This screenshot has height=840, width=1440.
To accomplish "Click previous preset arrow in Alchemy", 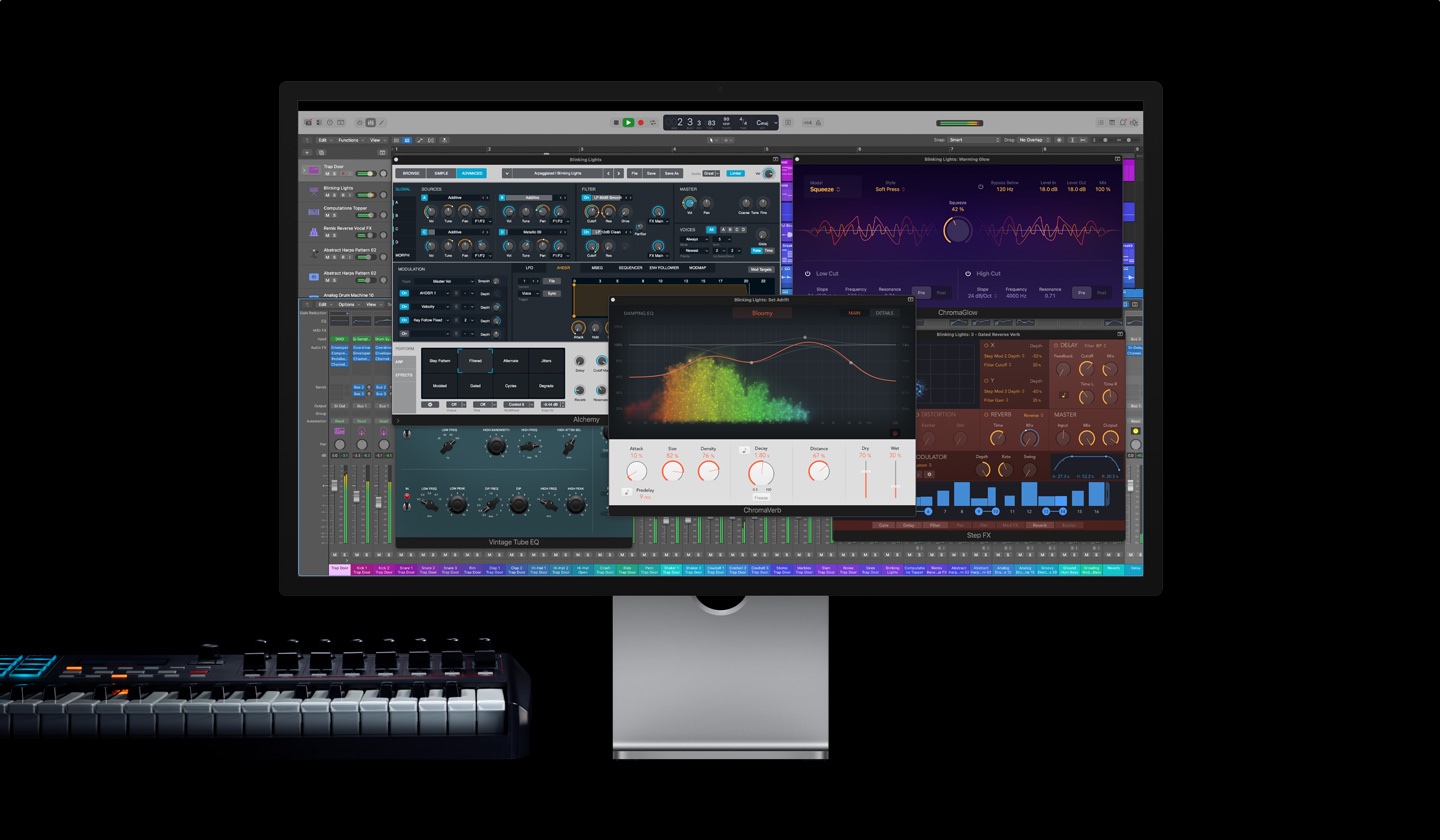I will tap(608, 173).
